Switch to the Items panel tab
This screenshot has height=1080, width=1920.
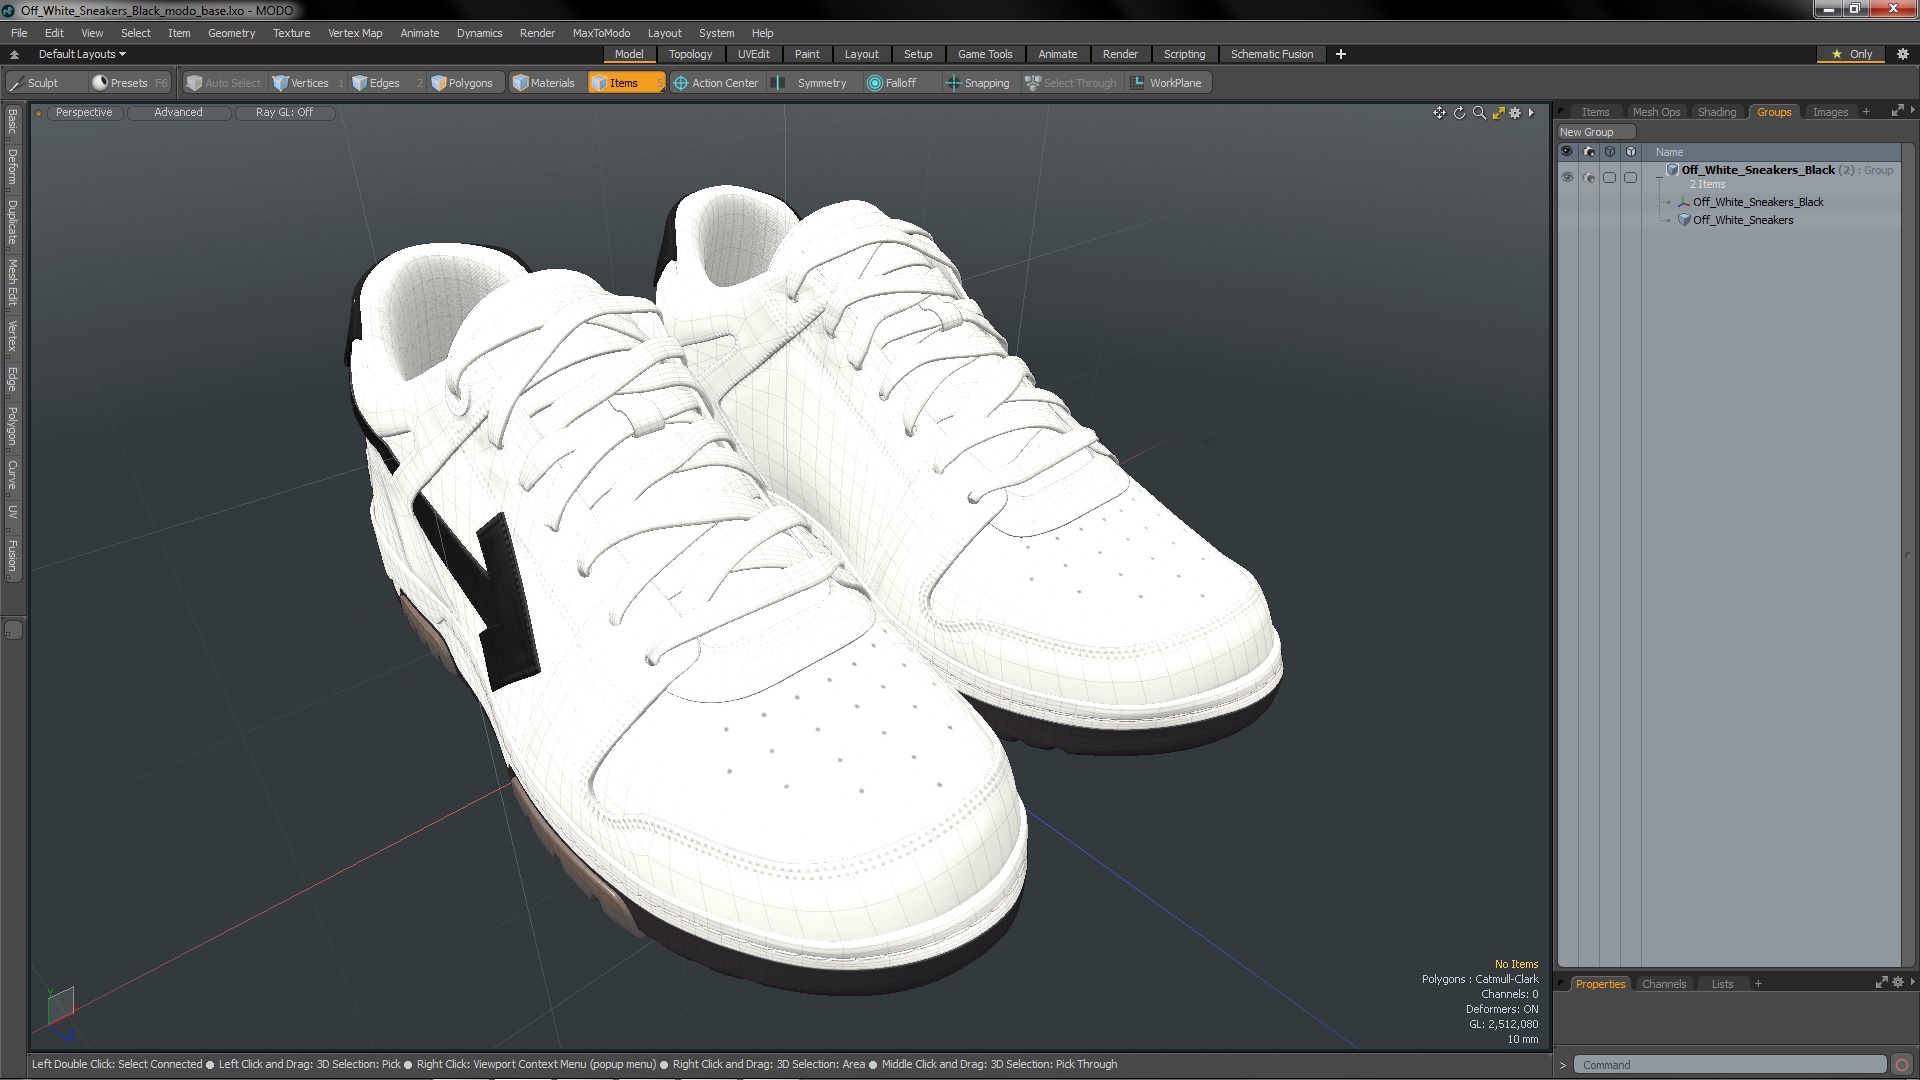coord(1595,112)
